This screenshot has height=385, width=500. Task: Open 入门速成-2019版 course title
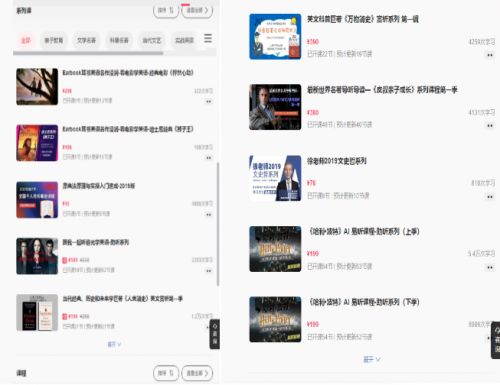(x=99, y=186)
